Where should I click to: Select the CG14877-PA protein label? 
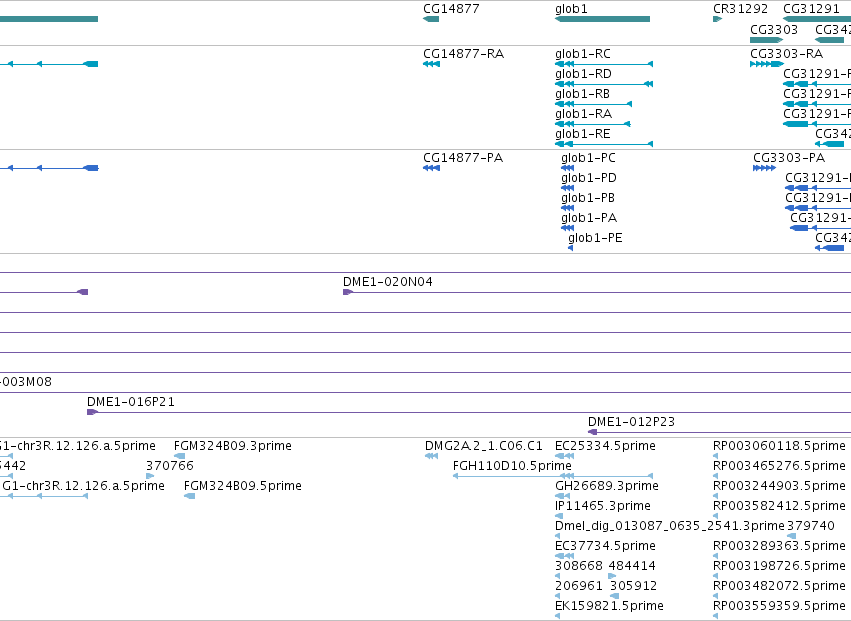coord(463,158)
